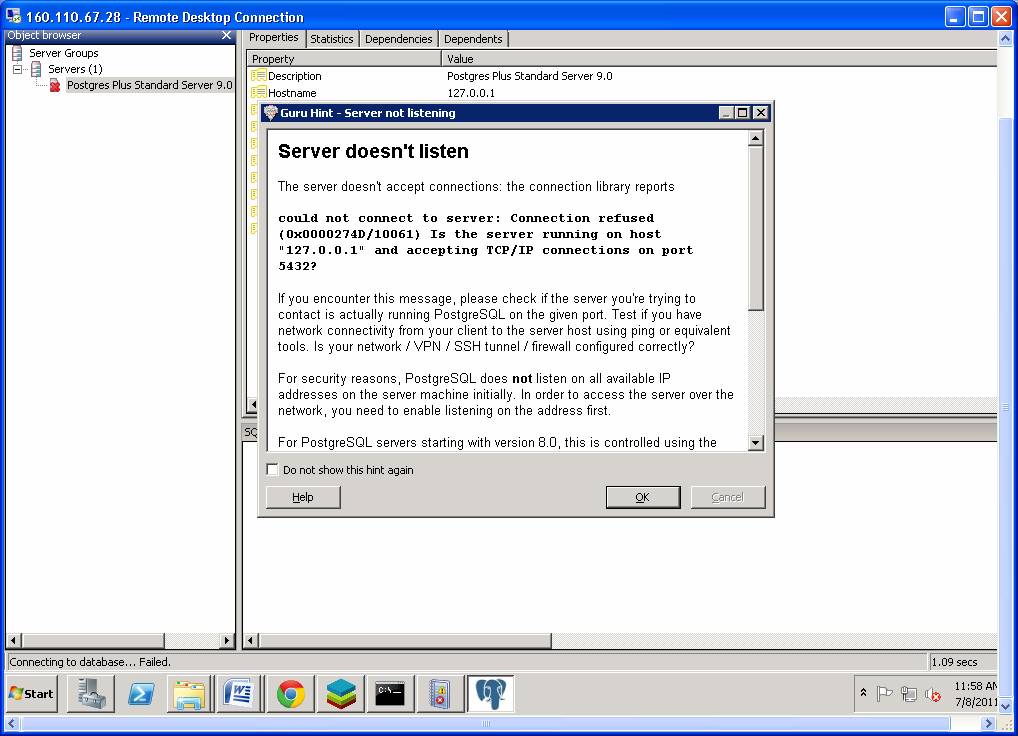The image size is (1018, 736).
Task: Minimize the Guru Hint dialog
Action: point(727,113)
